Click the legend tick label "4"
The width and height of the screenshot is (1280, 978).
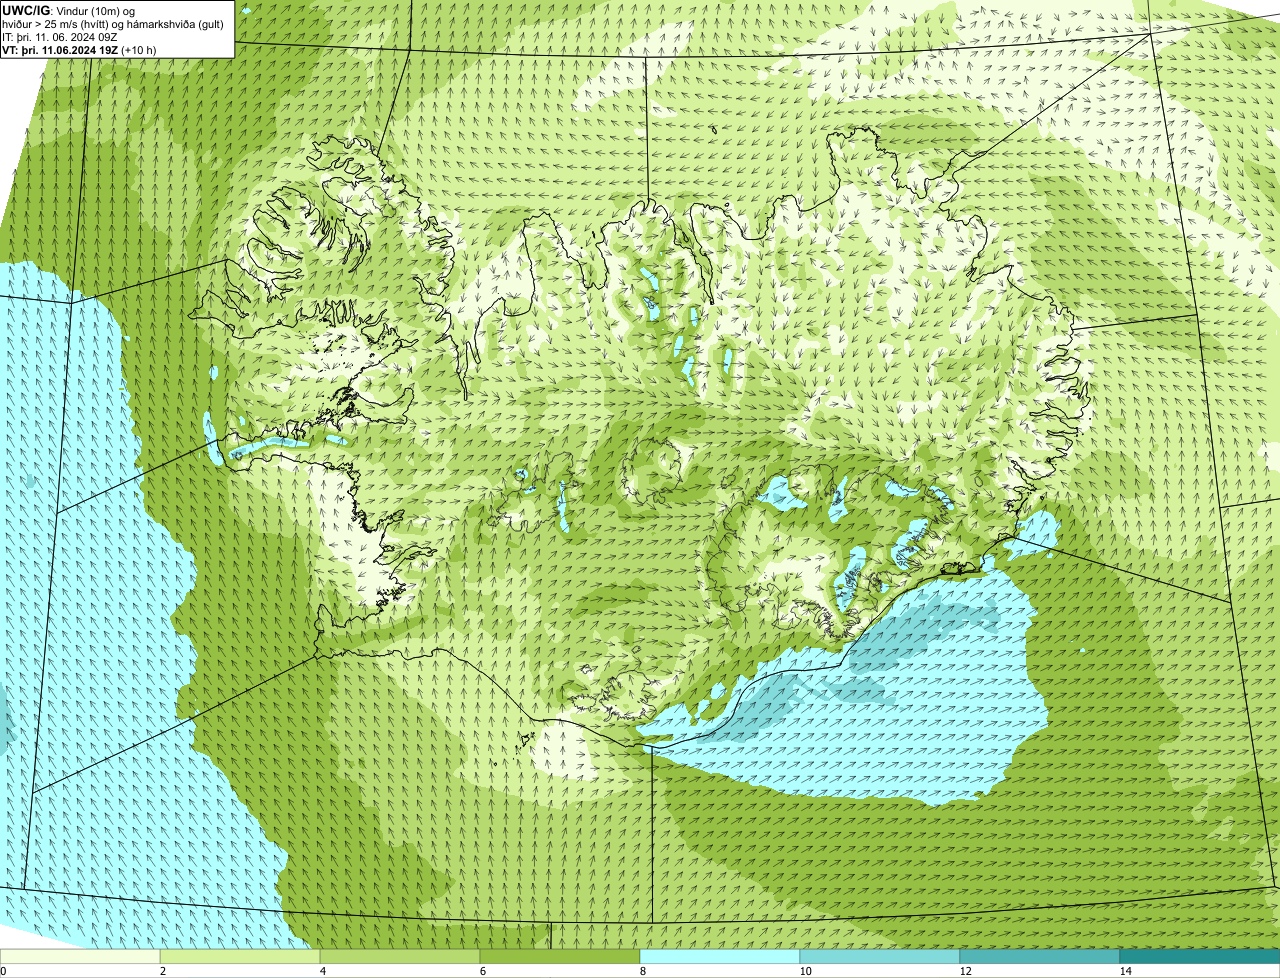pos(322,971)
